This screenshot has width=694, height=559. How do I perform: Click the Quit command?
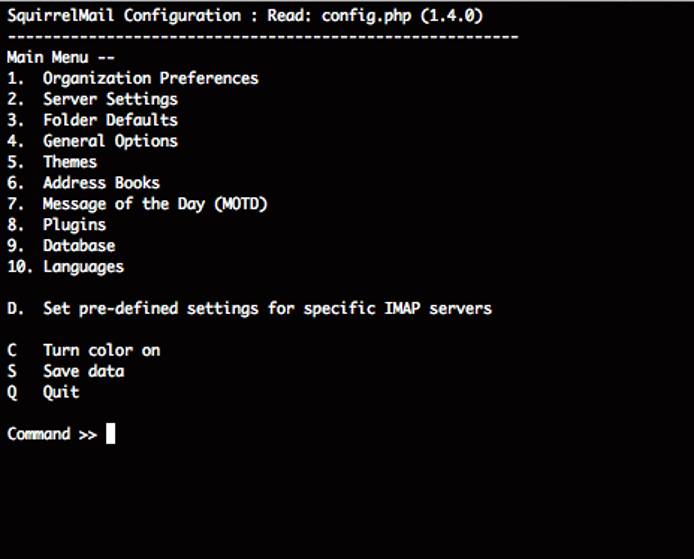61,392
